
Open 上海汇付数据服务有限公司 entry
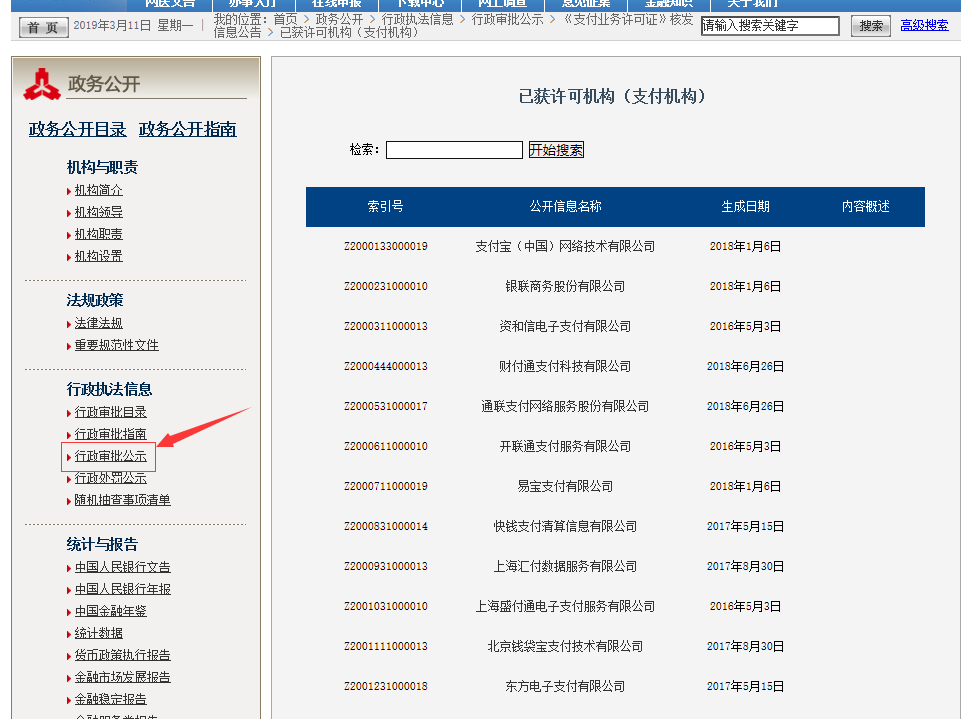click(x=566, y=567)
